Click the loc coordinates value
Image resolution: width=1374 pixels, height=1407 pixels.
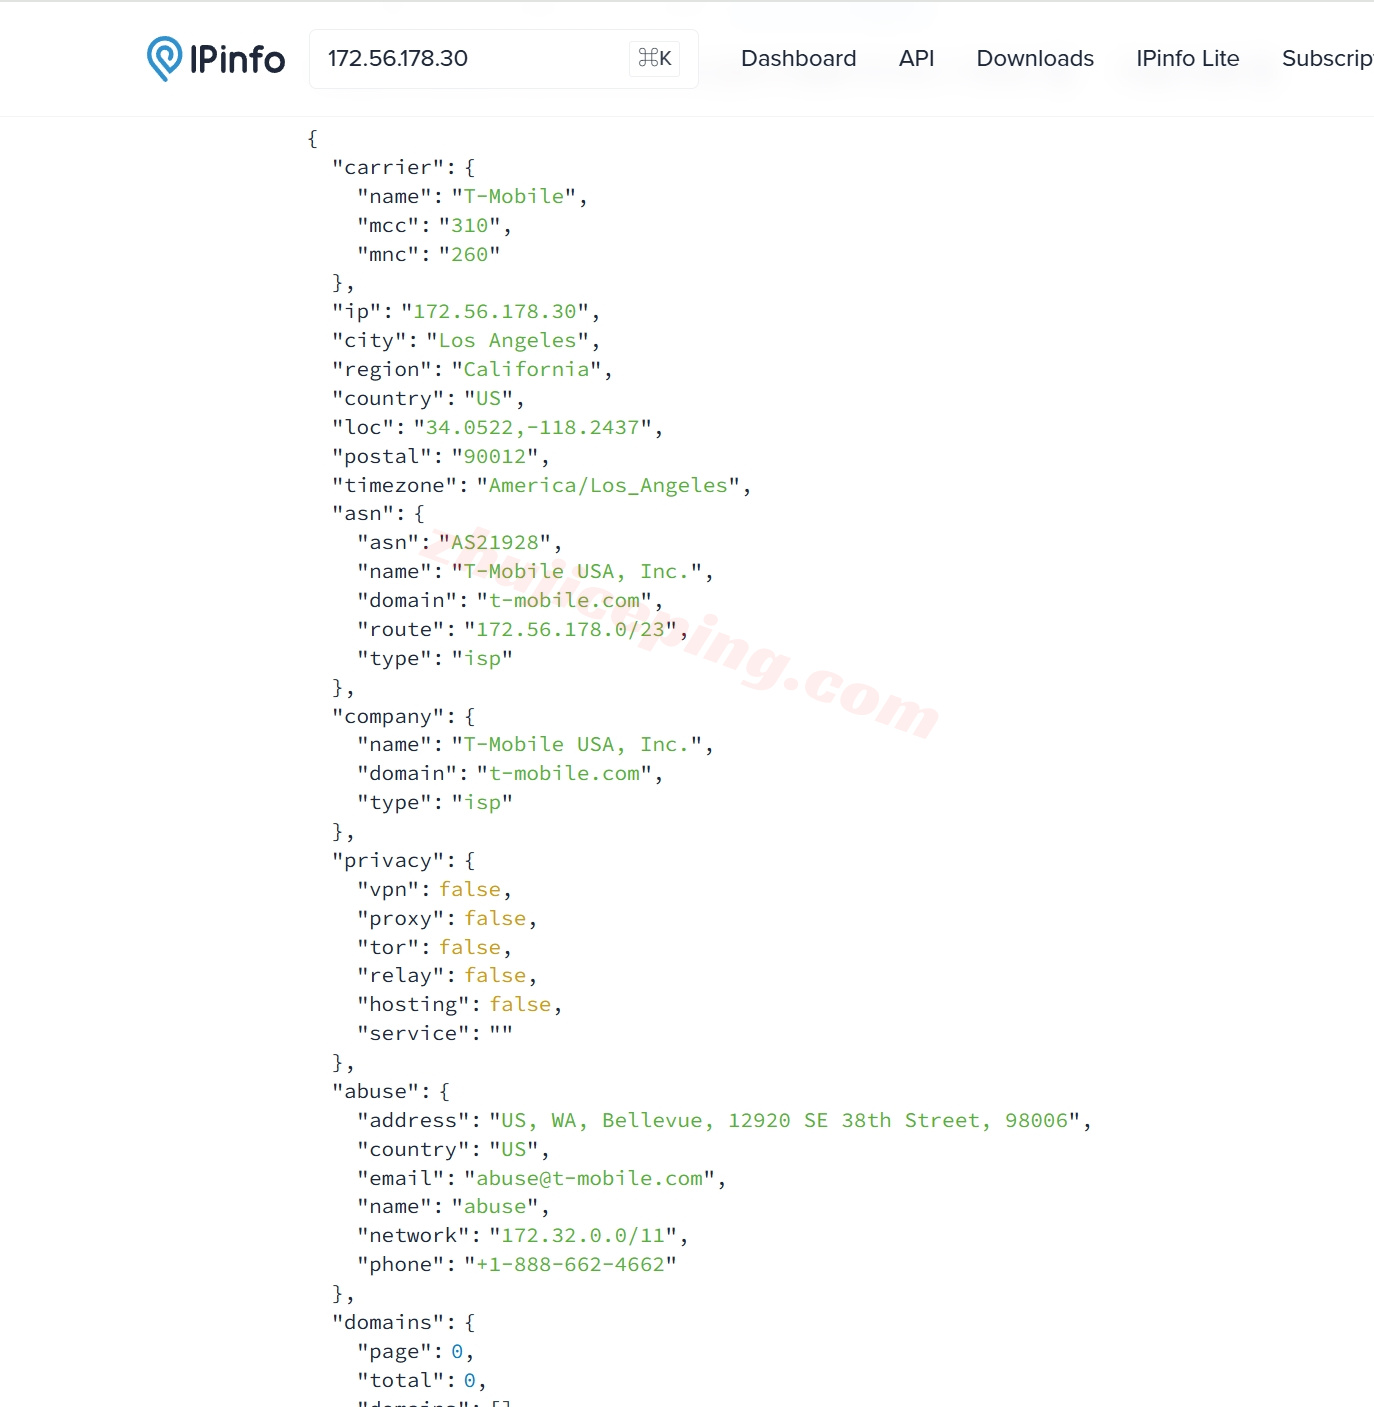[x=532, y=428]
